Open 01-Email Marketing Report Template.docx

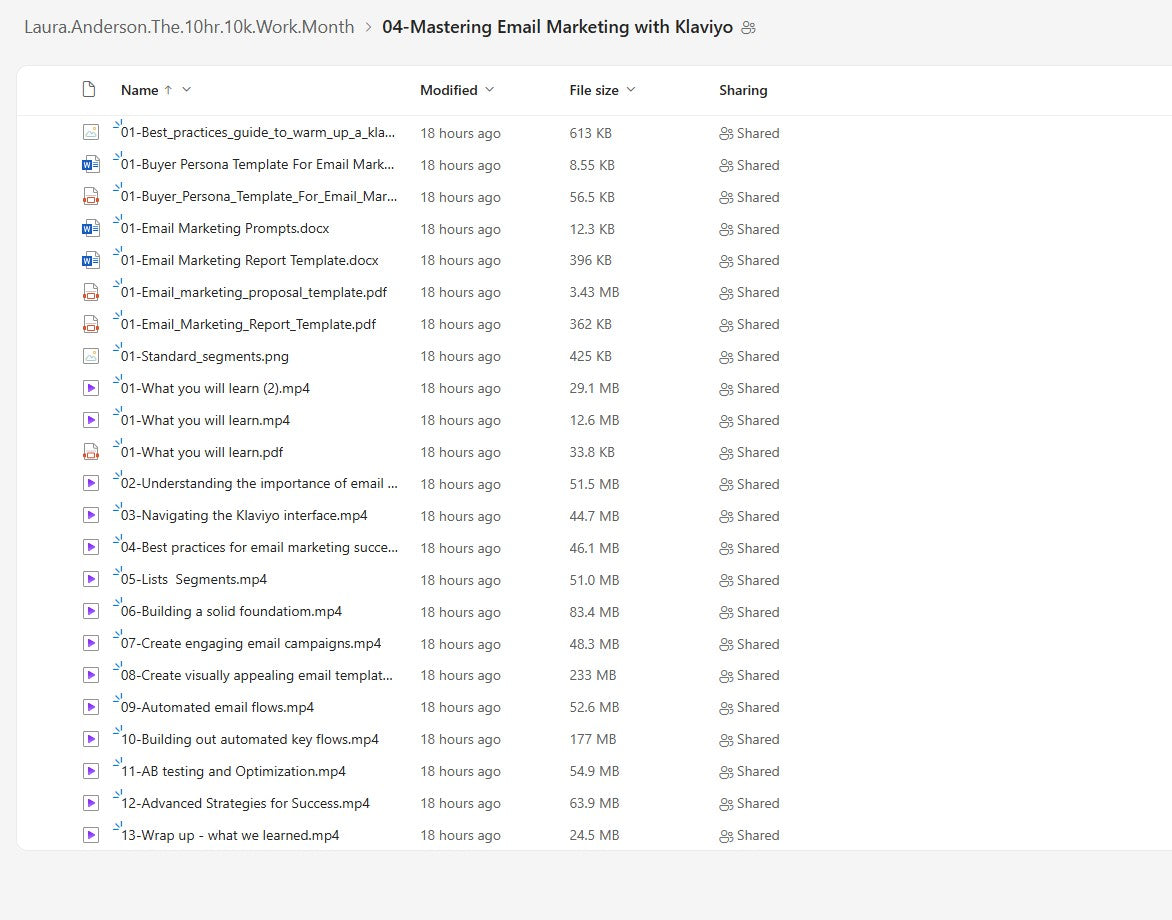249,260
